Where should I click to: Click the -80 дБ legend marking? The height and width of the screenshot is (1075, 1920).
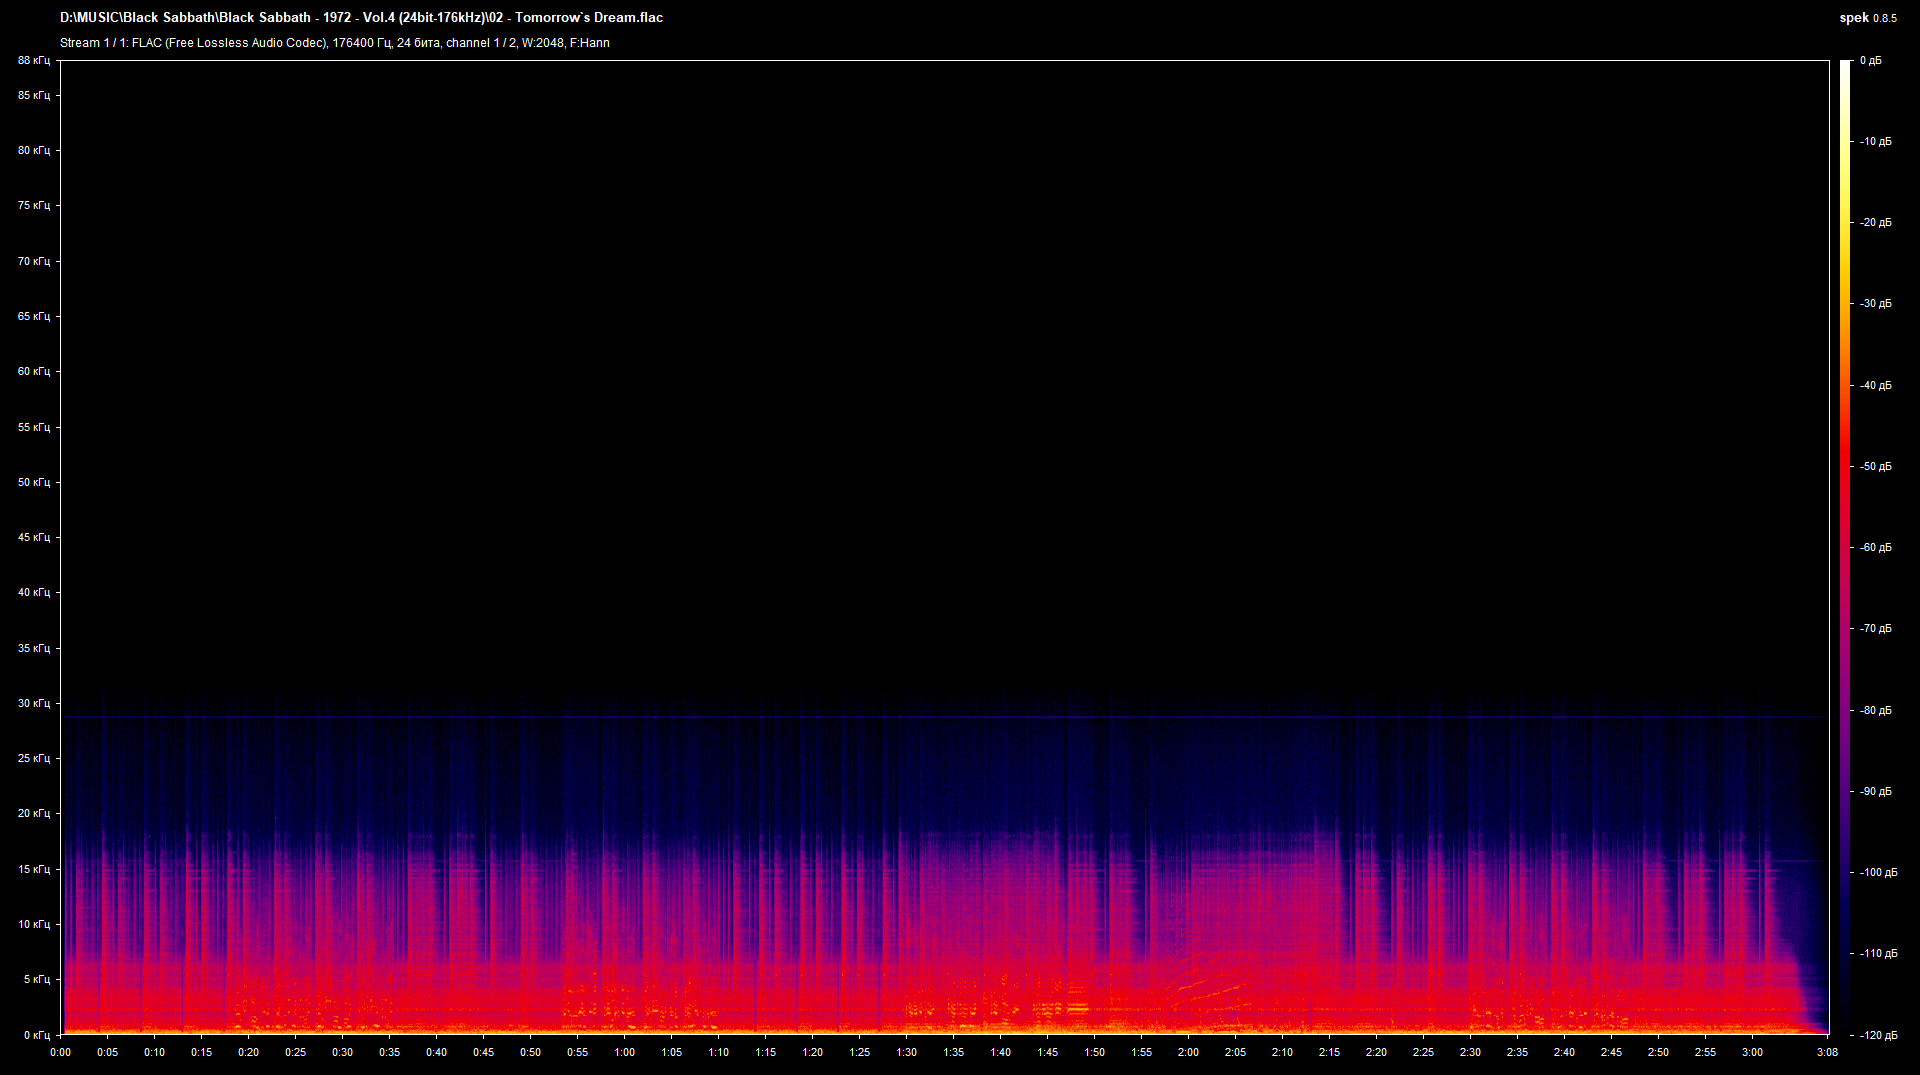[1875, 711]
